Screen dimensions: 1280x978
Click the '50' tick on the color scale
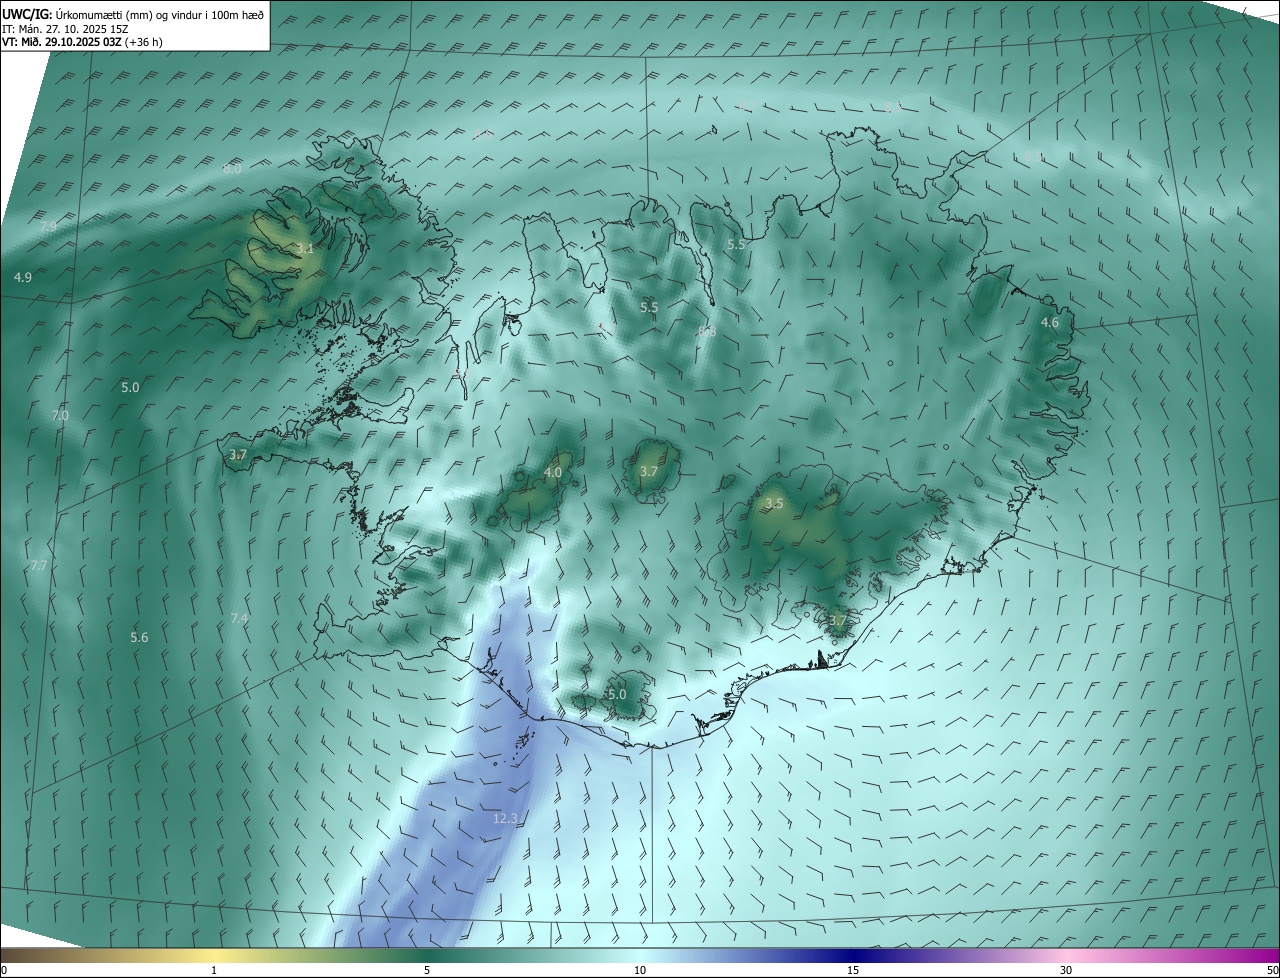[x=1271, y=970]
